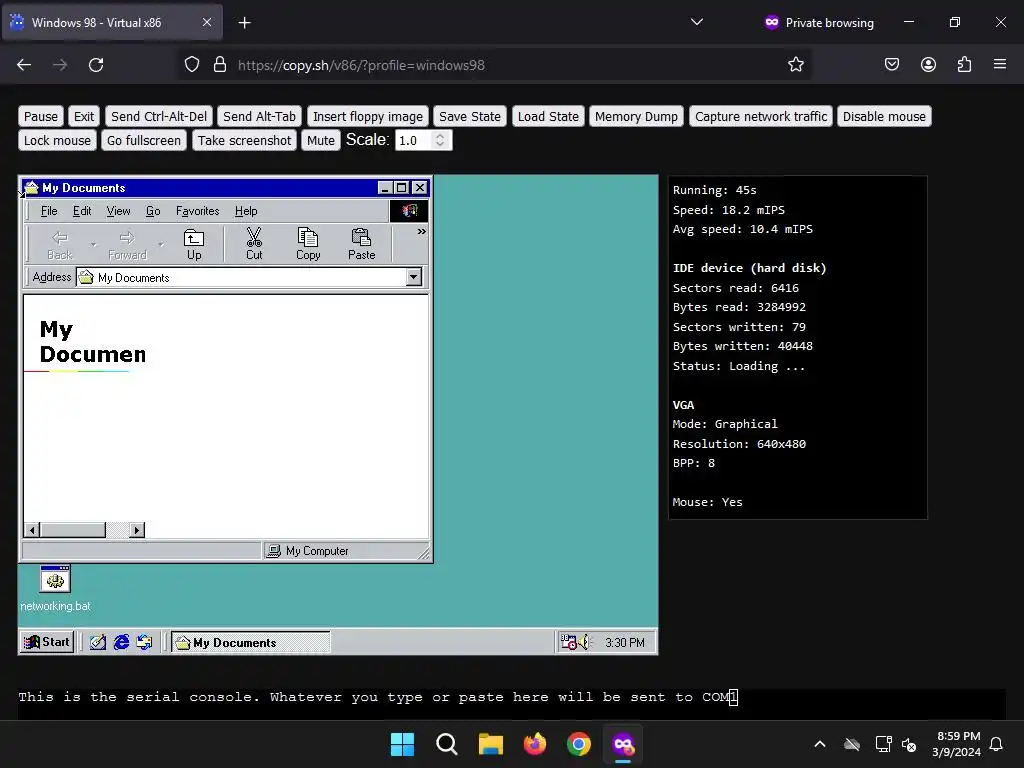Toggle the Disable mouse button
Image resolution: width=1024 pixels, height=768 pixels.
tap(884, 116)
